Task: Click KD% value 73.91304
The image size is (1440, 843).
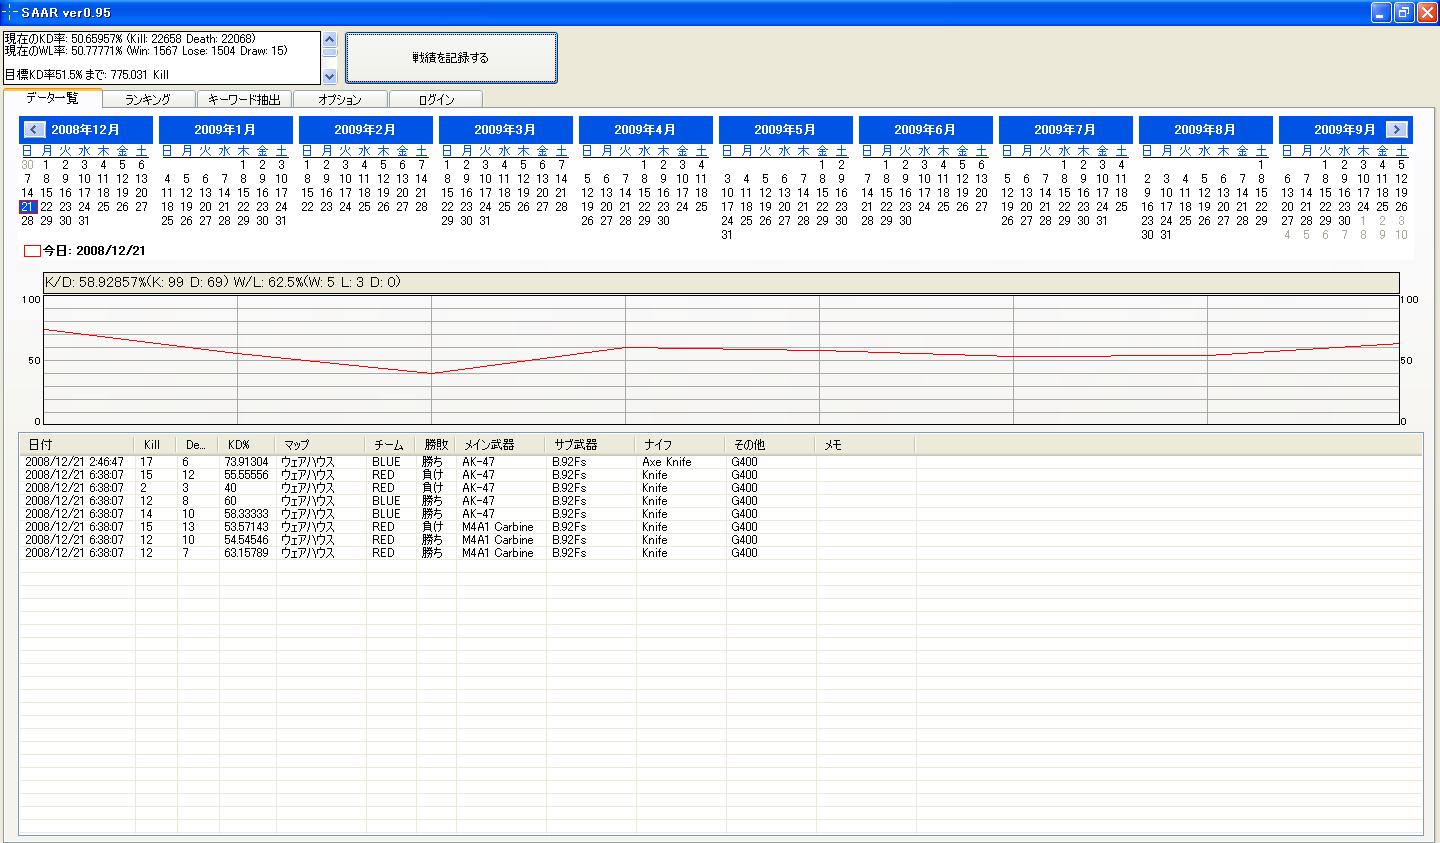Action: point(246,462)
